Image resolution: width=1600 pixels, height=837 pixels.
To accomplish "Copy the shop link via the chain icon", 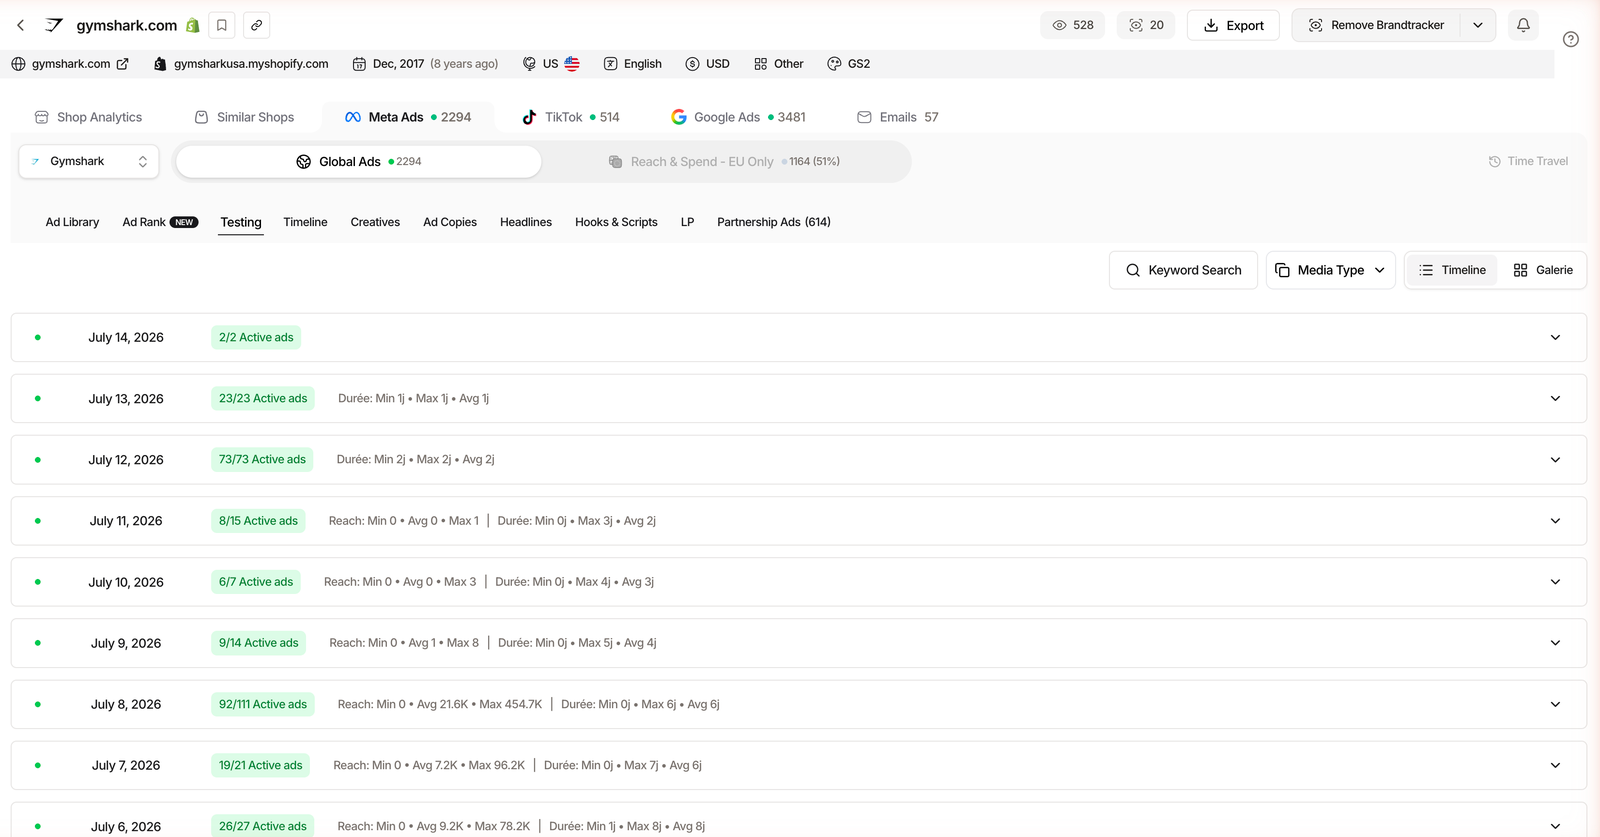I will [x=257, y=25].
